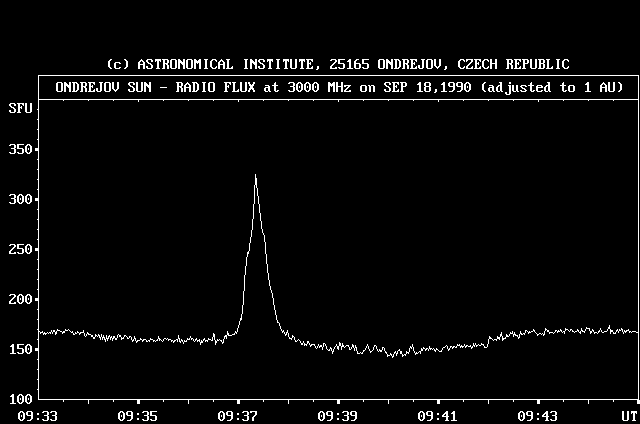
Task: Click the 09:35 time axis label
Action: click(137, 414)
